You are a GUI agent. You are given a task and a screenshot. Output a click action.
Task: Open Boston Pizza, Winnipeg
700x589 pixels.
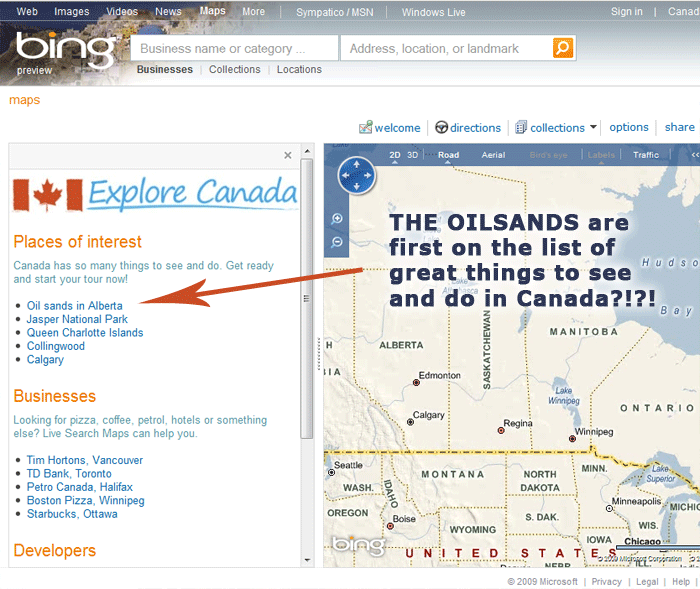86,501
